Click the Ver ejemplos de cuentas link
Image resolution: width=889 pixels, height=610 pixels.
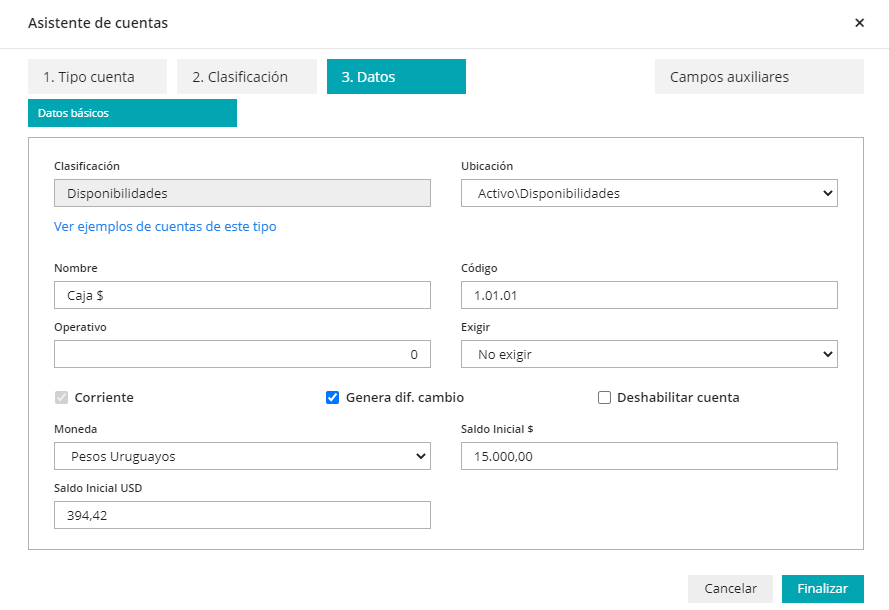tap(165, 227)
